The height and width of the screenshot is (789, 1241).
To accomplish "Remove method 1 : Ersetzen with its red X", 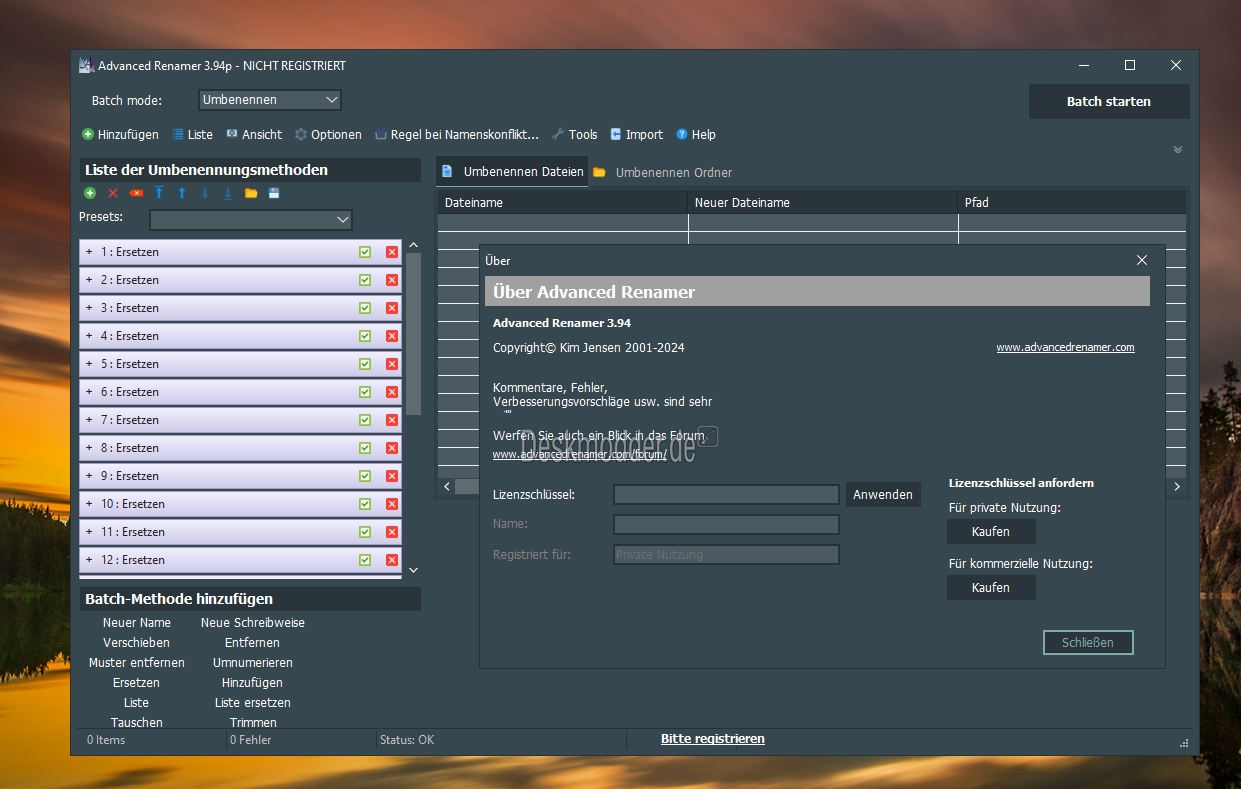I will 392,252.
